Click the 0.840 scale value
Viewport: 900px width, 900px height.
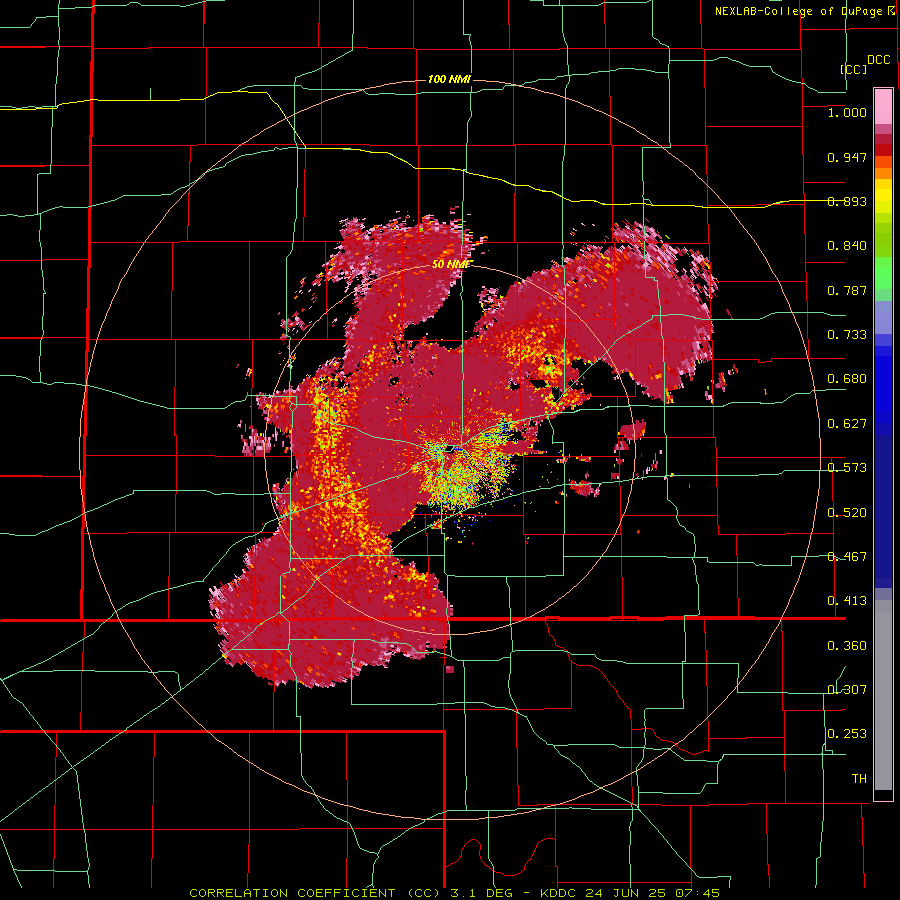tap(847, 246)
